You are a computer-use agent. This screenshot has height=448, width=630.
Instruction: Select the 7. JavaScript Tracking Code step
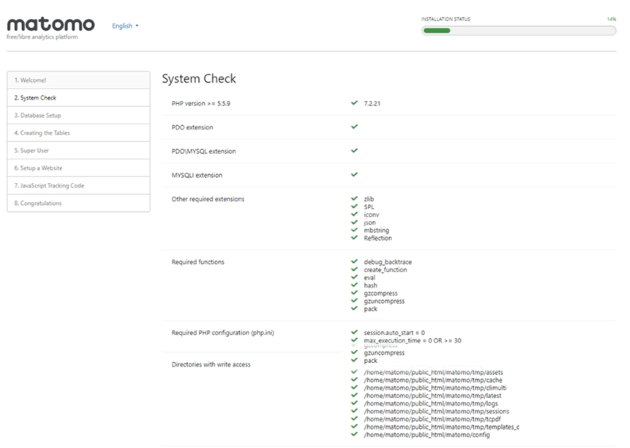(79, 186)
